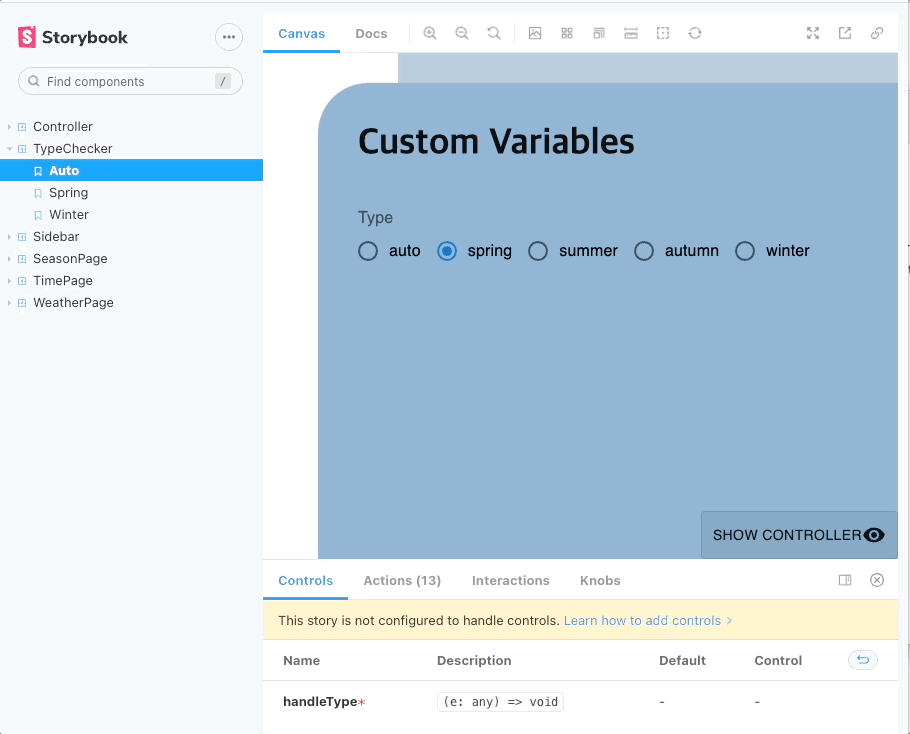The width and height of the screenshot is (910, 734).
Task: Click the WeatherPage component icon
Action: 22,303
